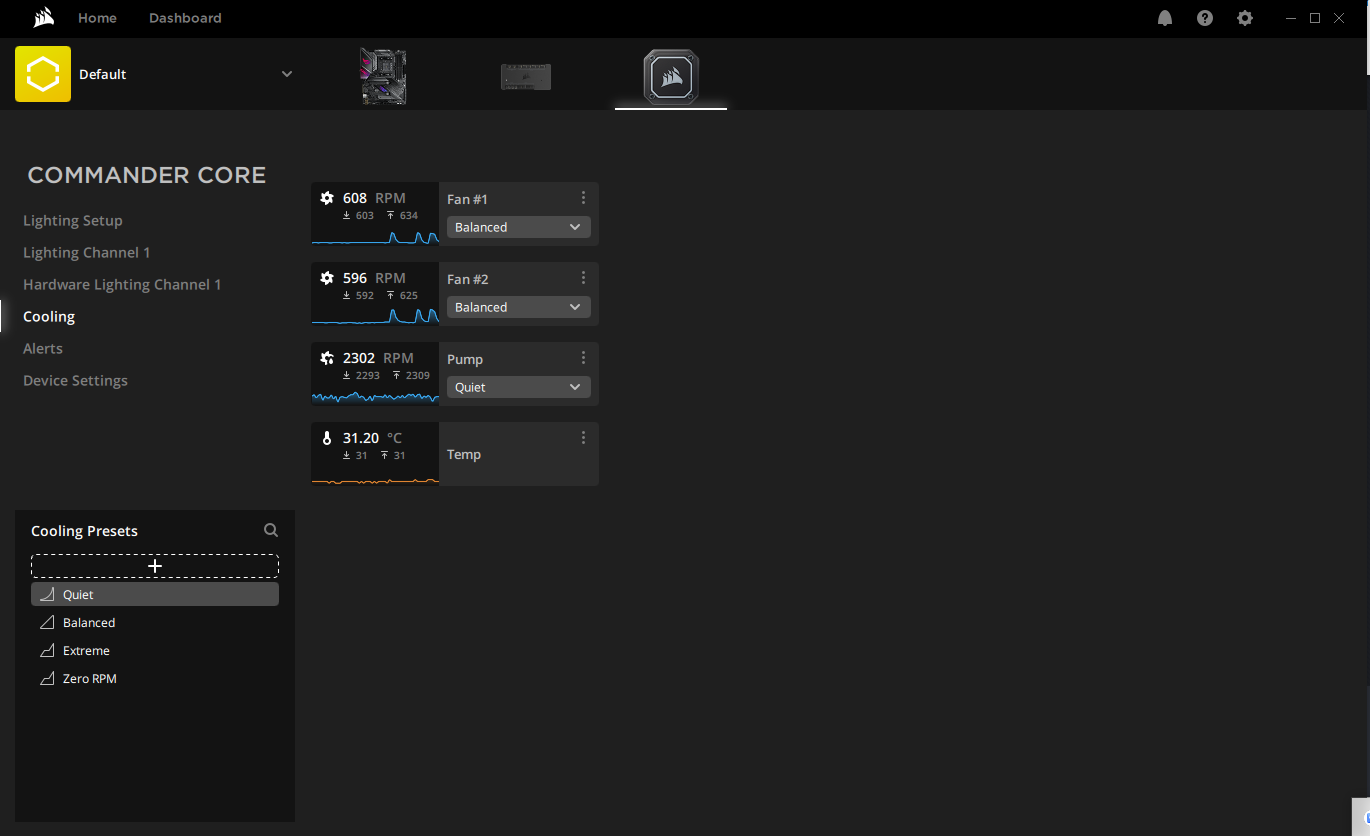Select the Zero RPM cooling preset
The width and height of the screenshot is (1370, 836).
(x=155, y=678)
